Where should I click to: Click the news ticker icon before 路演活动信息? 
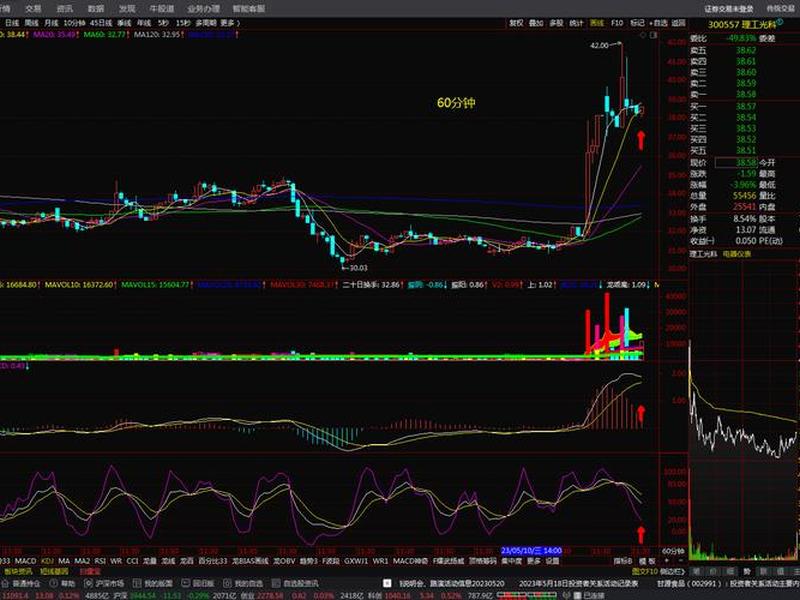pyautogui.click(x=387, y=583)
